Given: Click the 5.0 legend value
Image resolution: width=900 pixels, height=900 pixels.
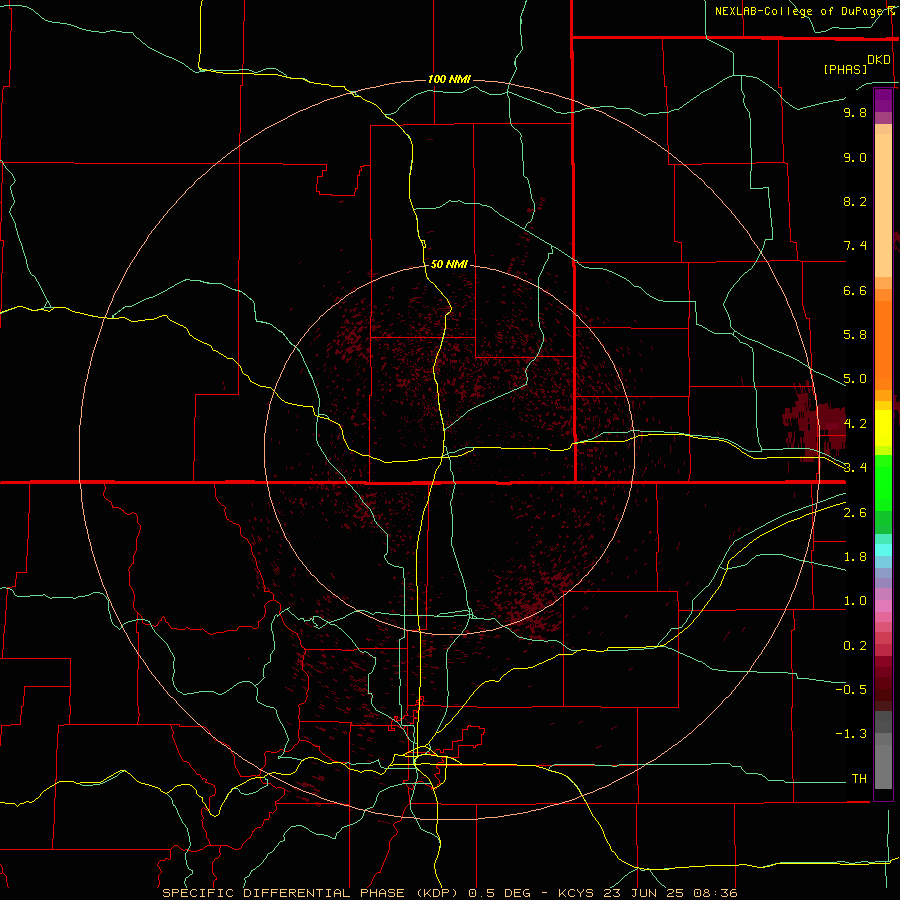Looking at the screenshot, I should (855, 379).
